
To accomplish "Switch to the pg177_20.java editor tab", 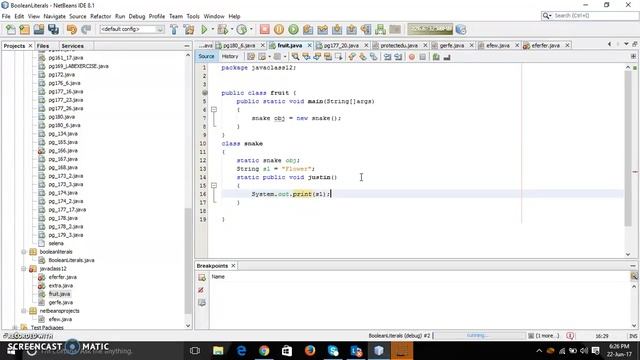I will point(341,45).
